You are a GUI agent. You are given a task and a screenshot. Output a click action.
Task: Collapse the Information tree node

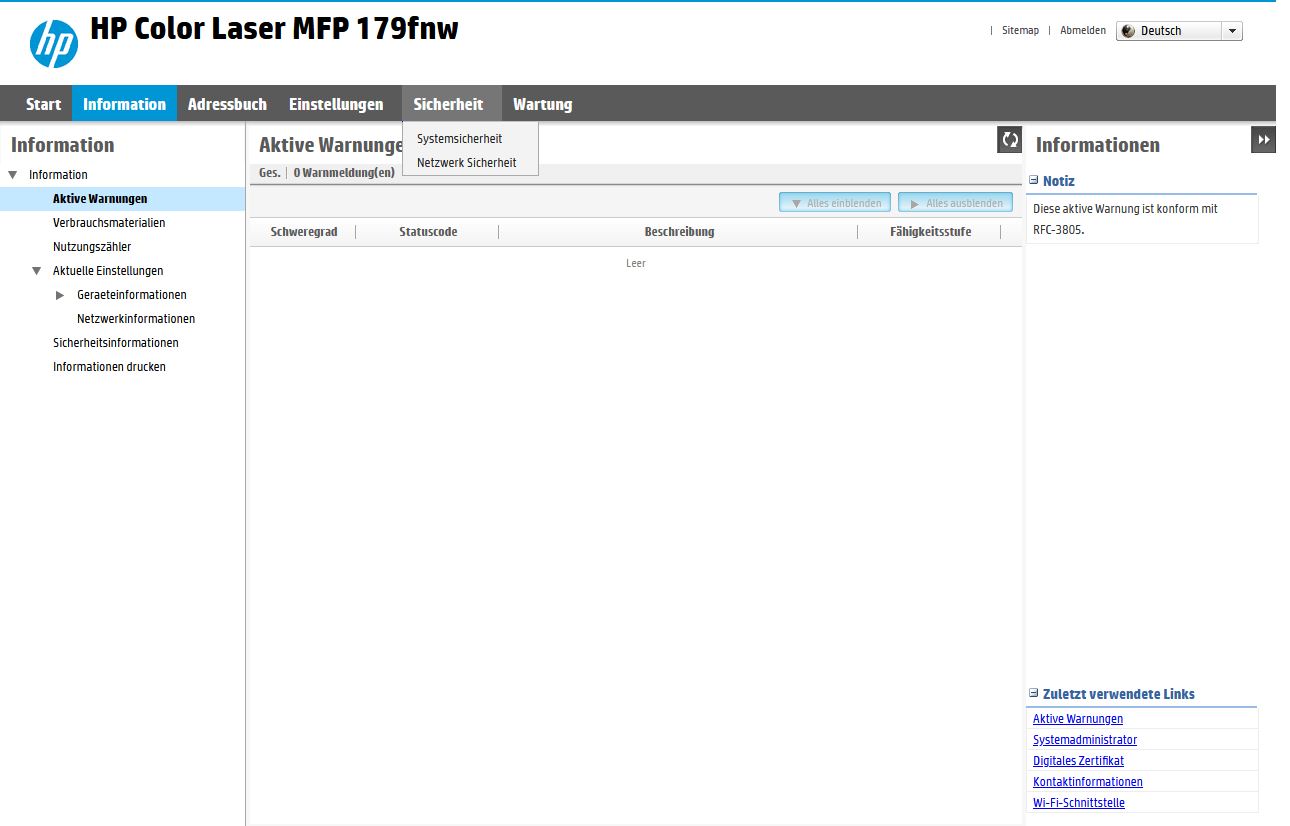13,175
